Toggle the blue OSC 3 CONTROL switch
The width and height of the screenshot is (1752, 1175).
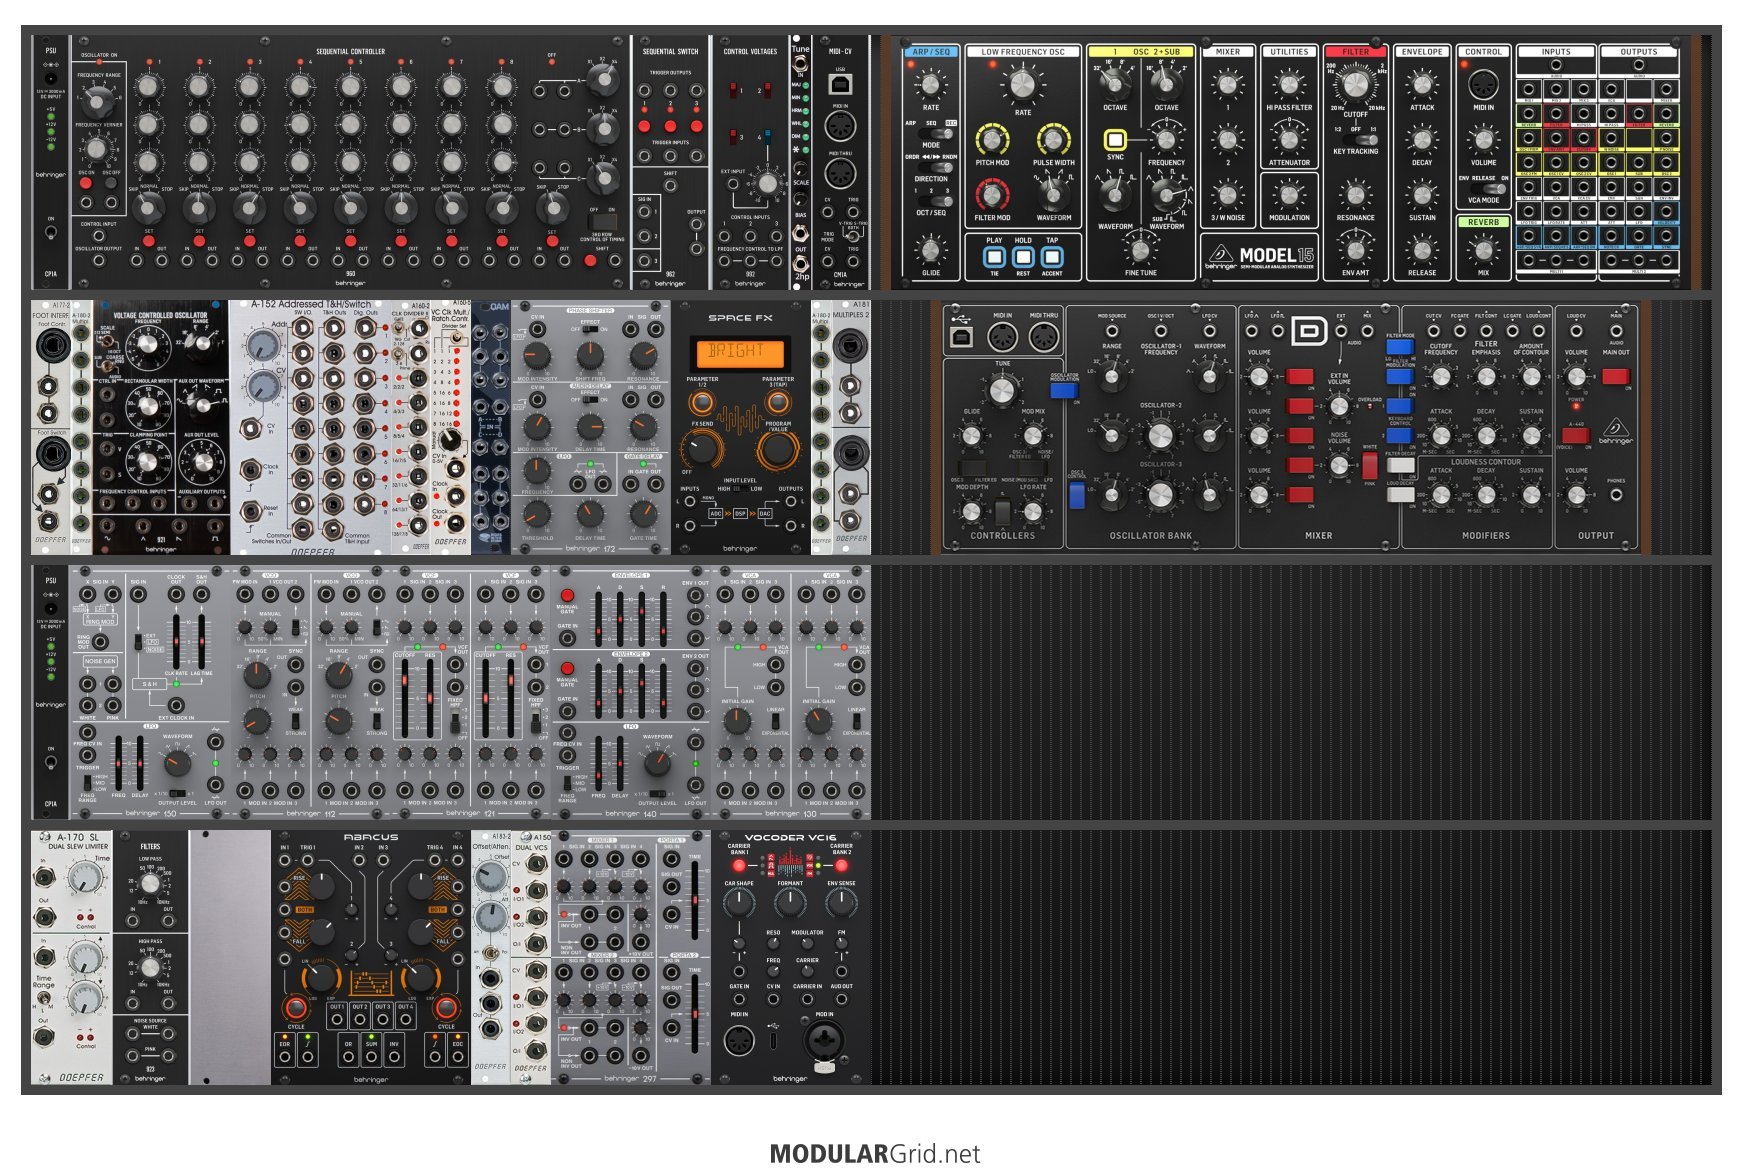[1077, 495]
